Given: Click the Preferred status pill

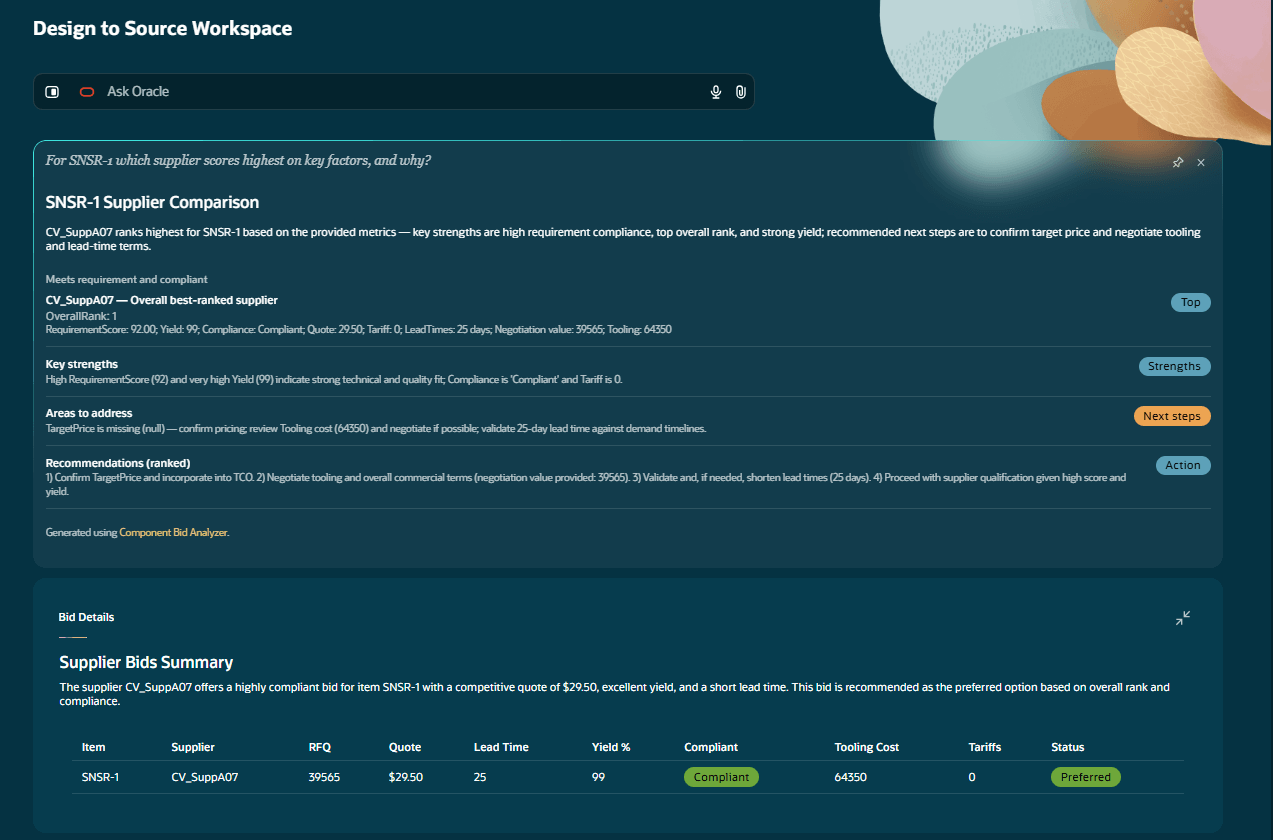Looking at the screenshot, I should click(x=1085, y=777).
